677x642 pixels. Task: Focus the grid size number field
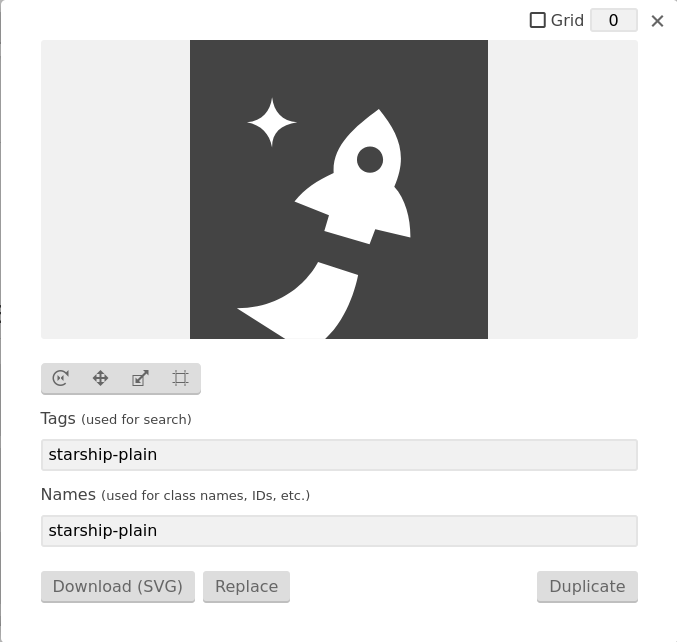click(614, 20)
